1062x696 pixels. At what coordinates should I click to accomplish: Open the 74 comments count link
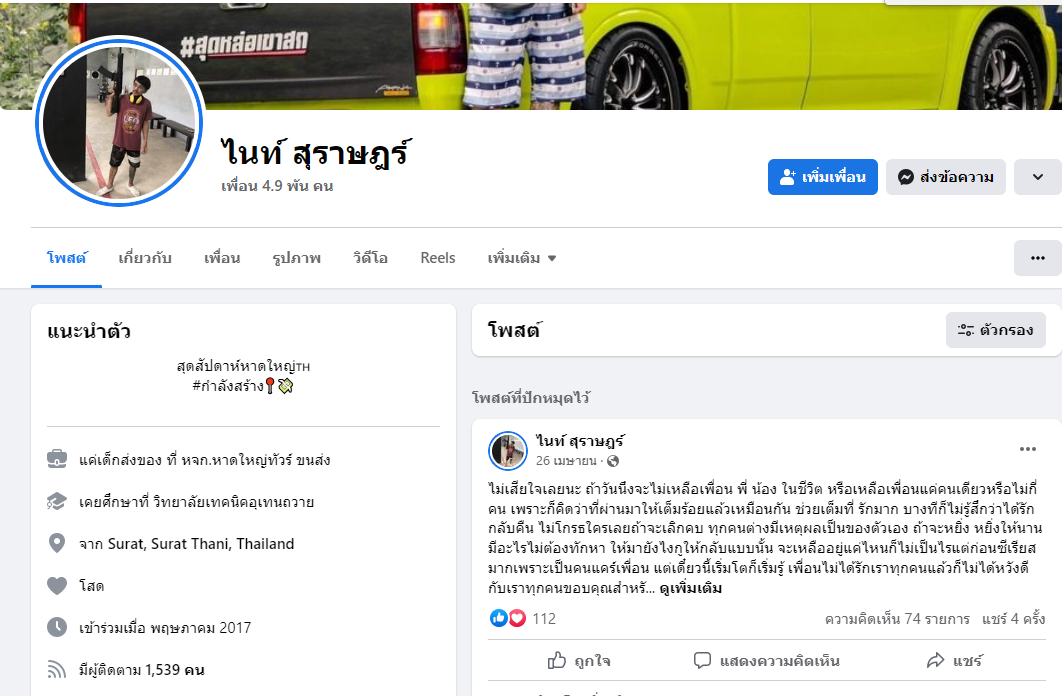[x=897, y=619]
